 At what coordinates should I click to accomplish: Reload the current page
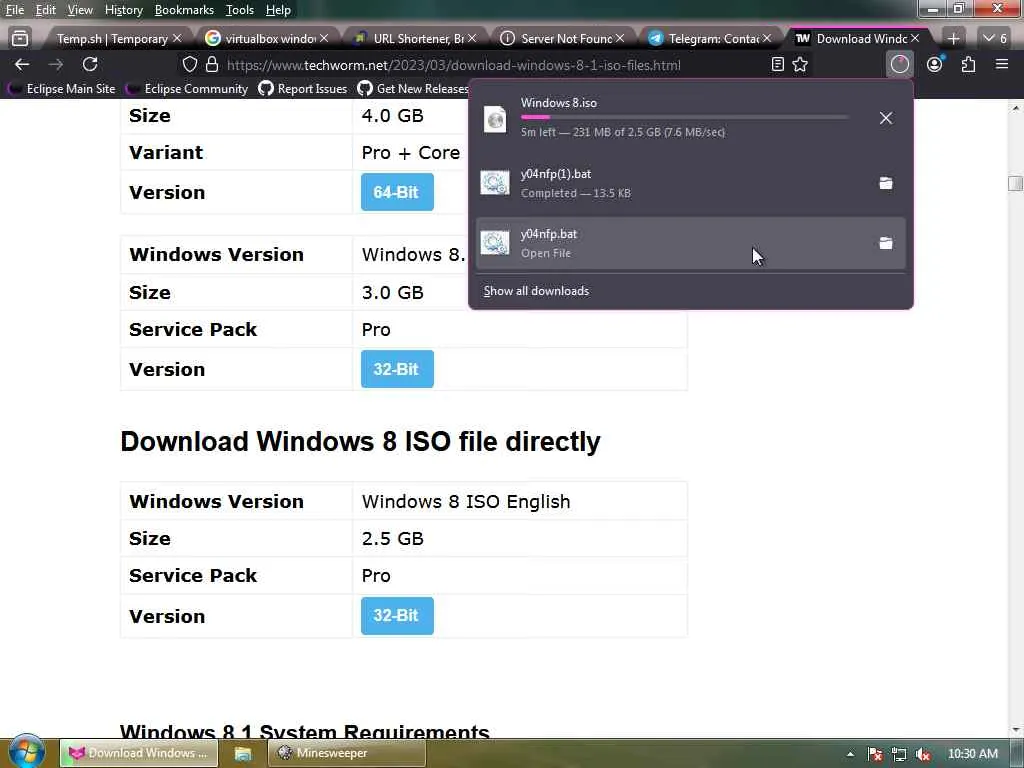pyautogui.click(x=90, y=64)
